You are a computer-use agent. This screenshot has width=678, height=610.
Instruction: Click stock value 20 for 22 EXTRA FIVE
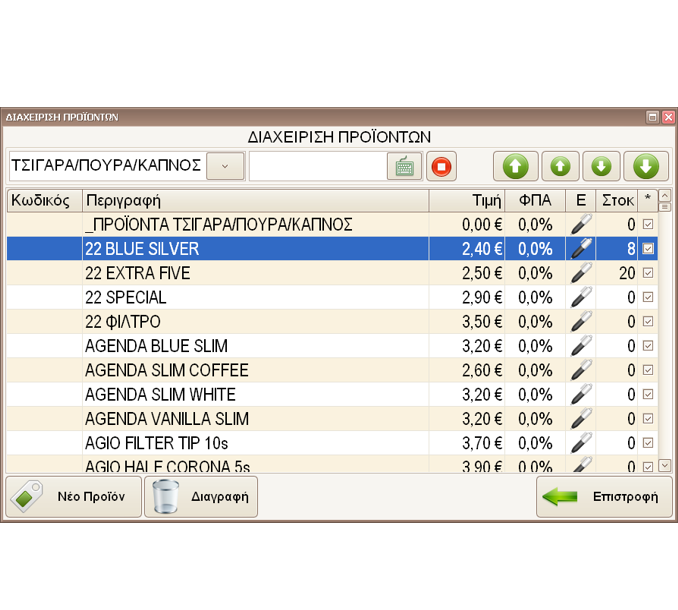[x=627, y=273]
